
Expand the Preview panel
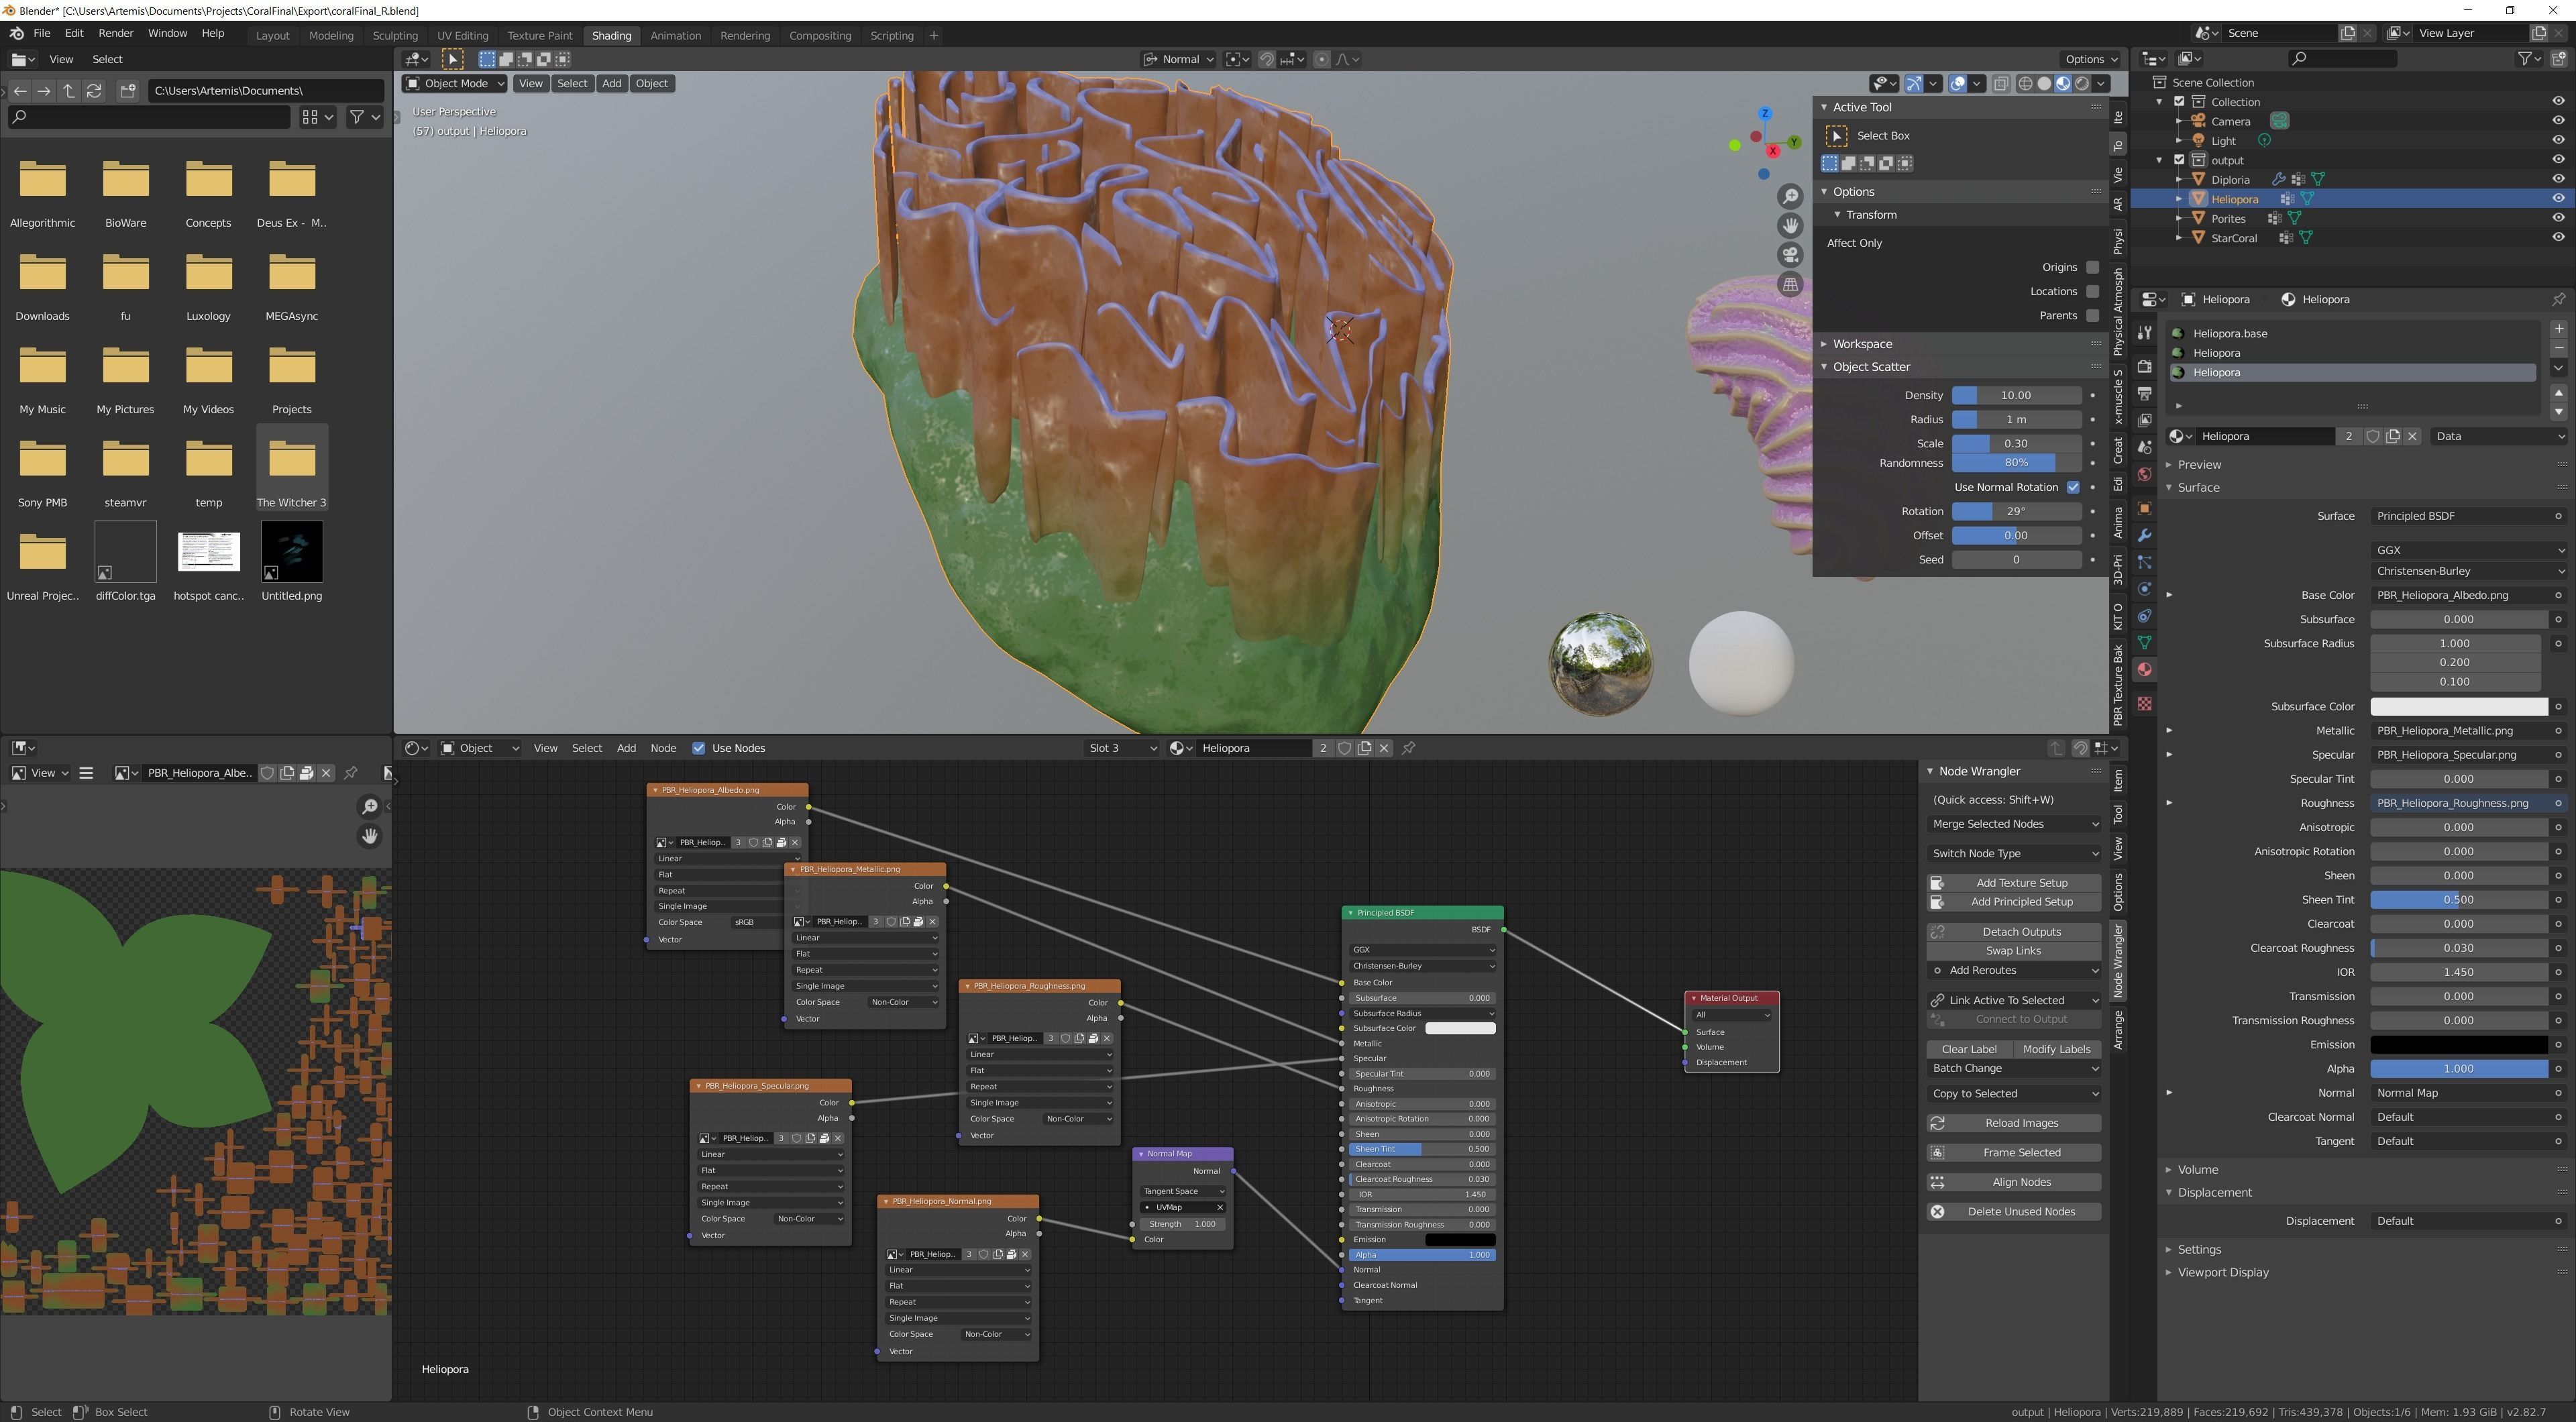tap(2199, 465)
